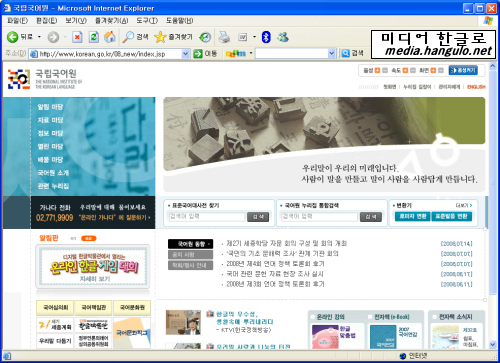Screen dimensions: 500x363
Task: Click in the 표준국어대사전 search input field
Action: click(207, 217)
